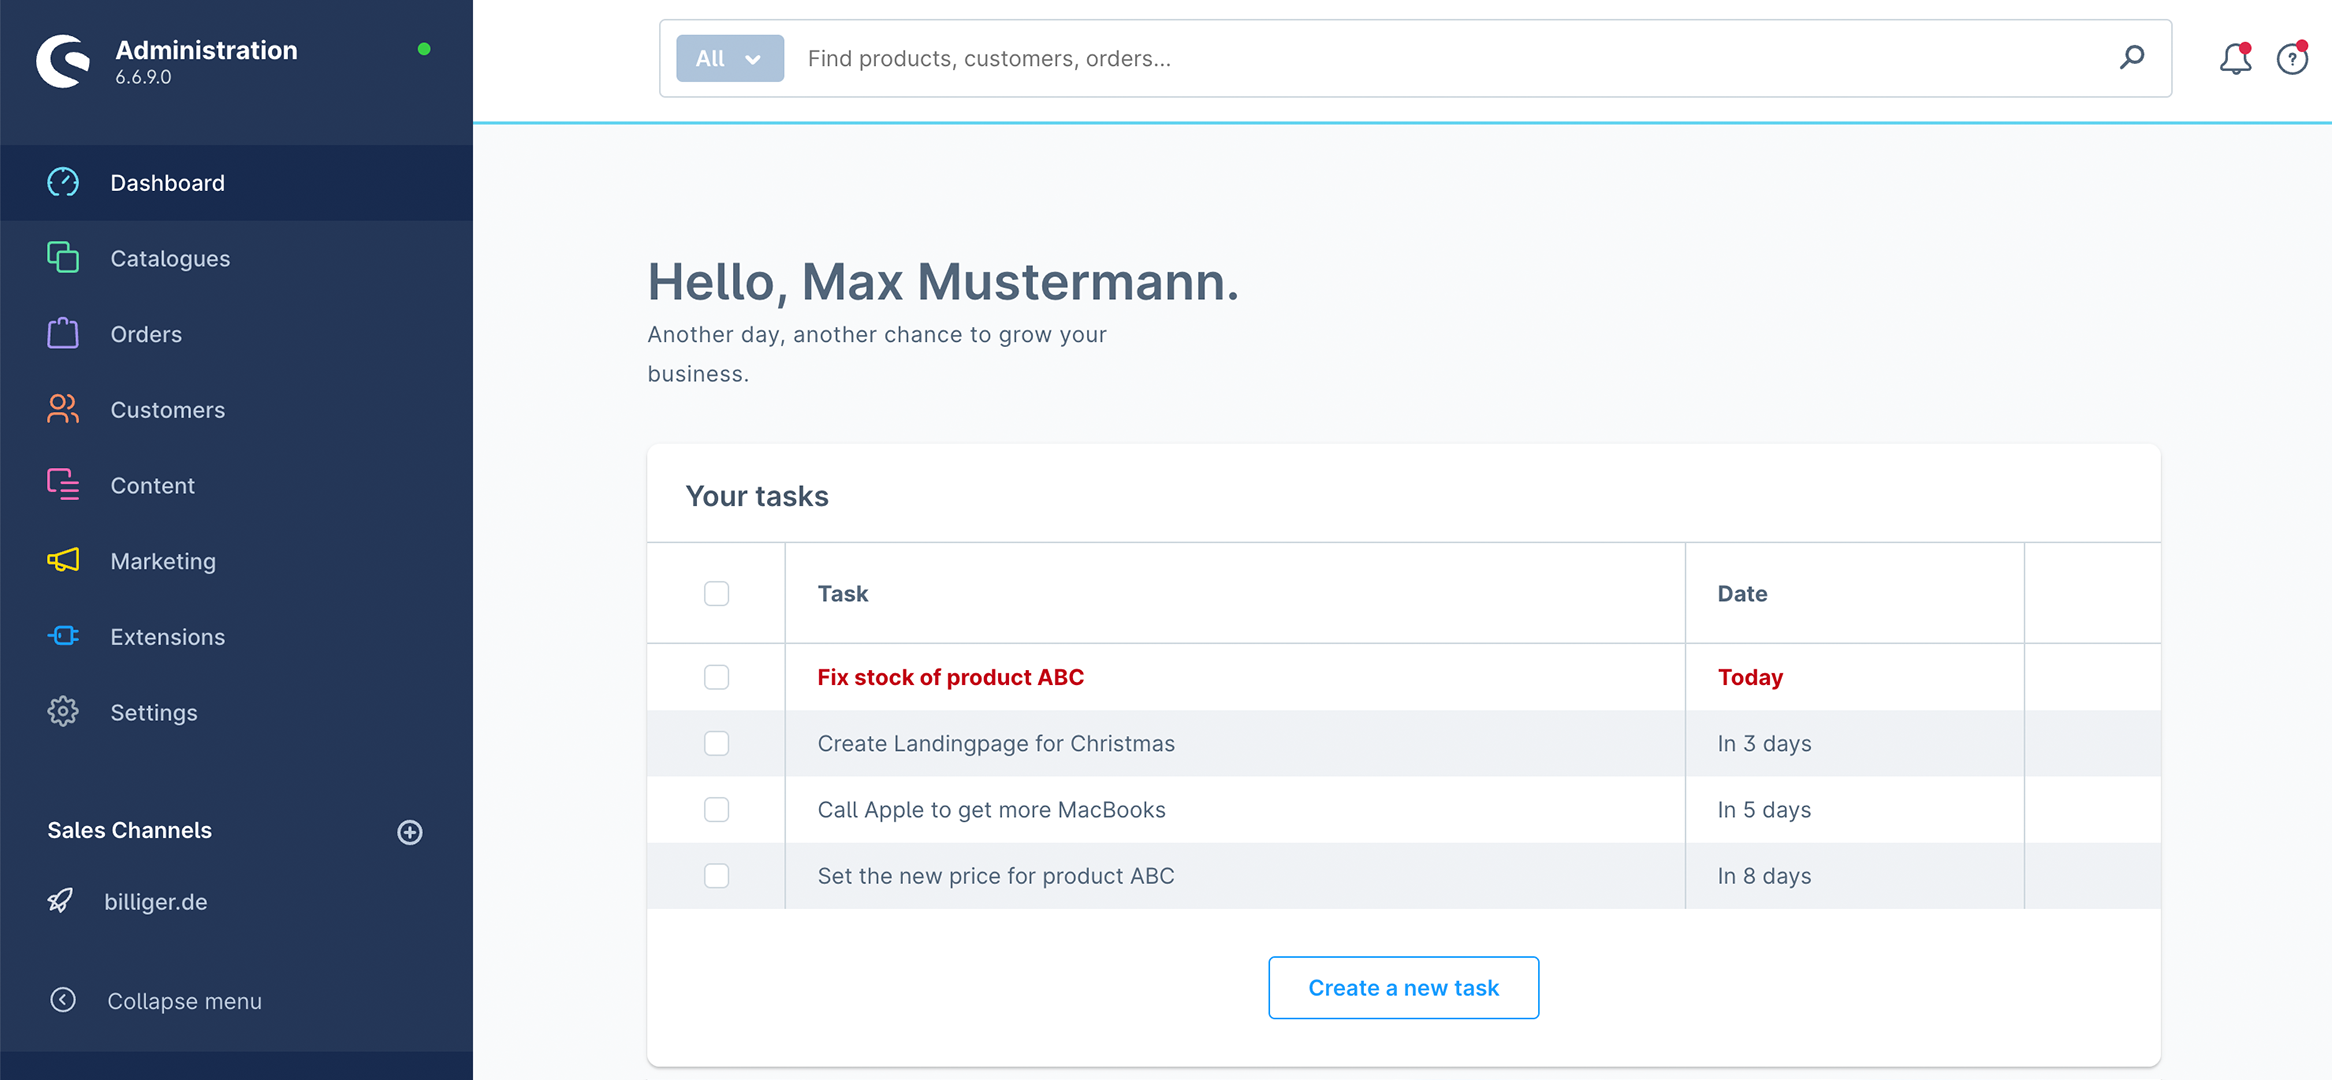Click the Marketing megaphone icon
The image size is (2332, 1080).
point(63,560)
